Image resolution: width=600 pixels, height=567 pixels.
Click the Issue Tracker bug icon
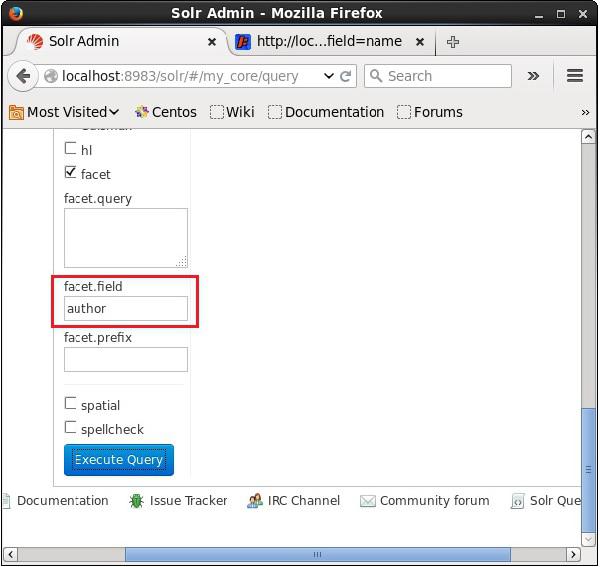click(x=137, y=501)
